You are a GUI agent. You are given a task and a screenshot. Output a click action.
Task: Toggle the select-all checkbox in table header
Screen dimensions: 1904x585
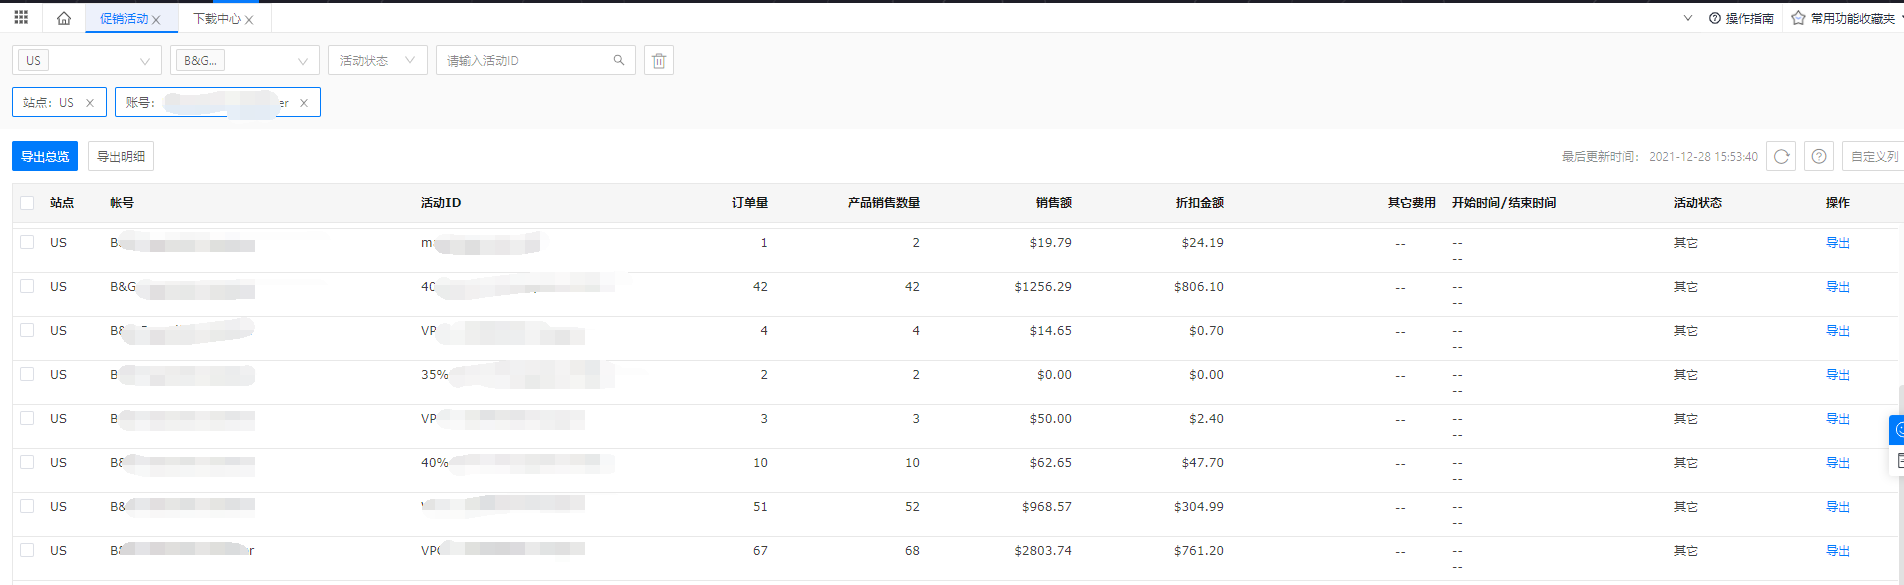27,203
